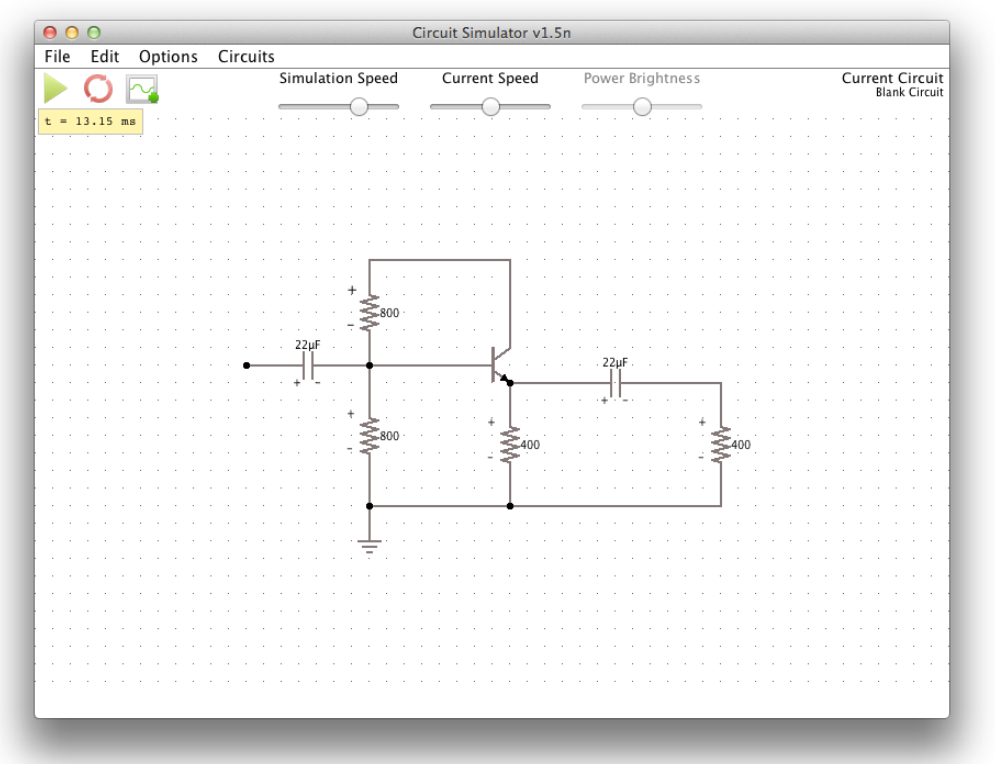The image size is (995, 764).
Task: Click the Power Brightness slider knob
Action: click(x=642, y=107)
